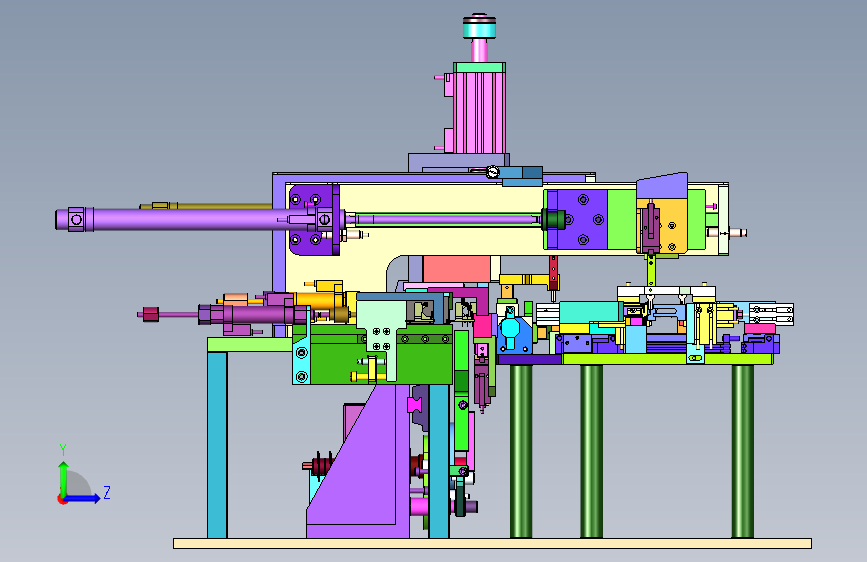Select the dark red pulley near the base
Screen dimensions: 867x562
click(x=322, y=466)
